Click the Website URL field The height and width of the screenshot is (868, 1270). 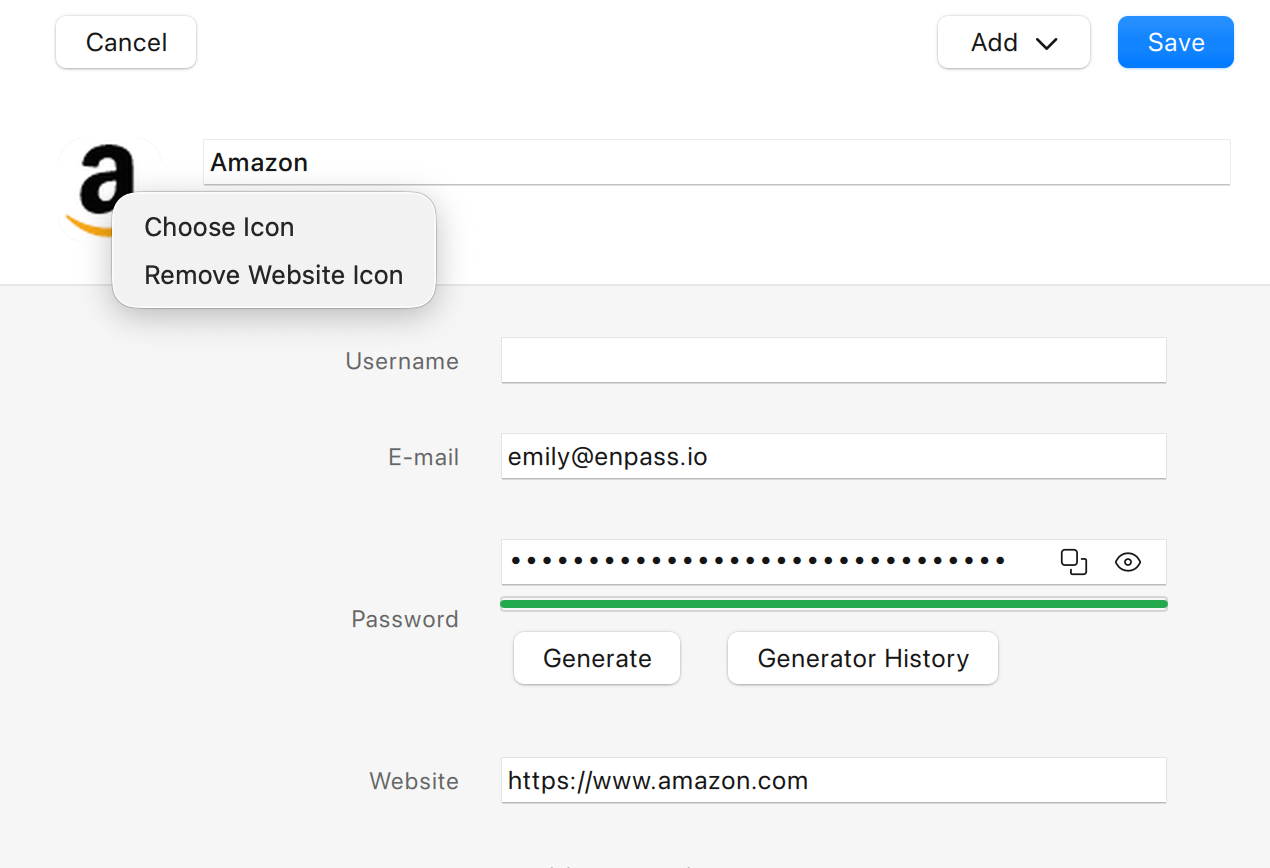tap(834, 780)
